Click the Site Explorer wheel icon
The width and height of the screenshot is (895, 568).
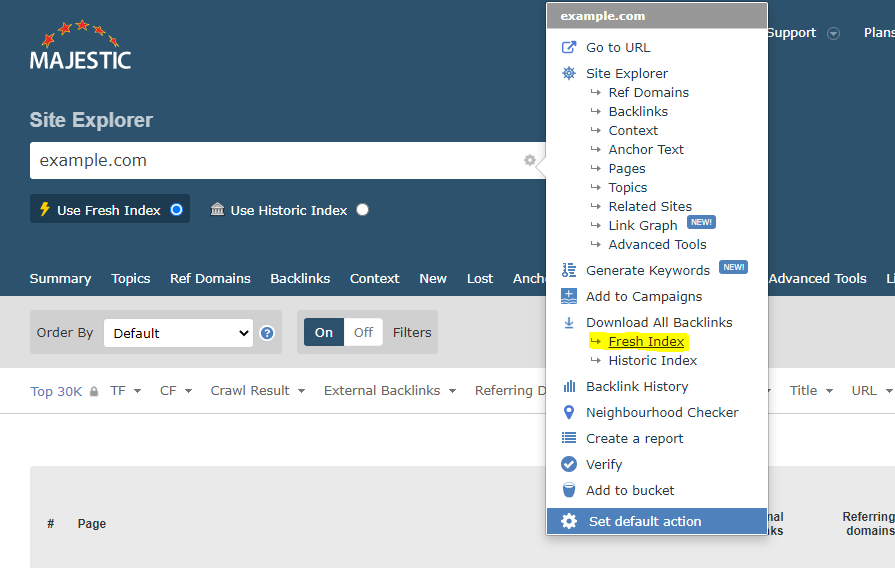click(569, 73)
